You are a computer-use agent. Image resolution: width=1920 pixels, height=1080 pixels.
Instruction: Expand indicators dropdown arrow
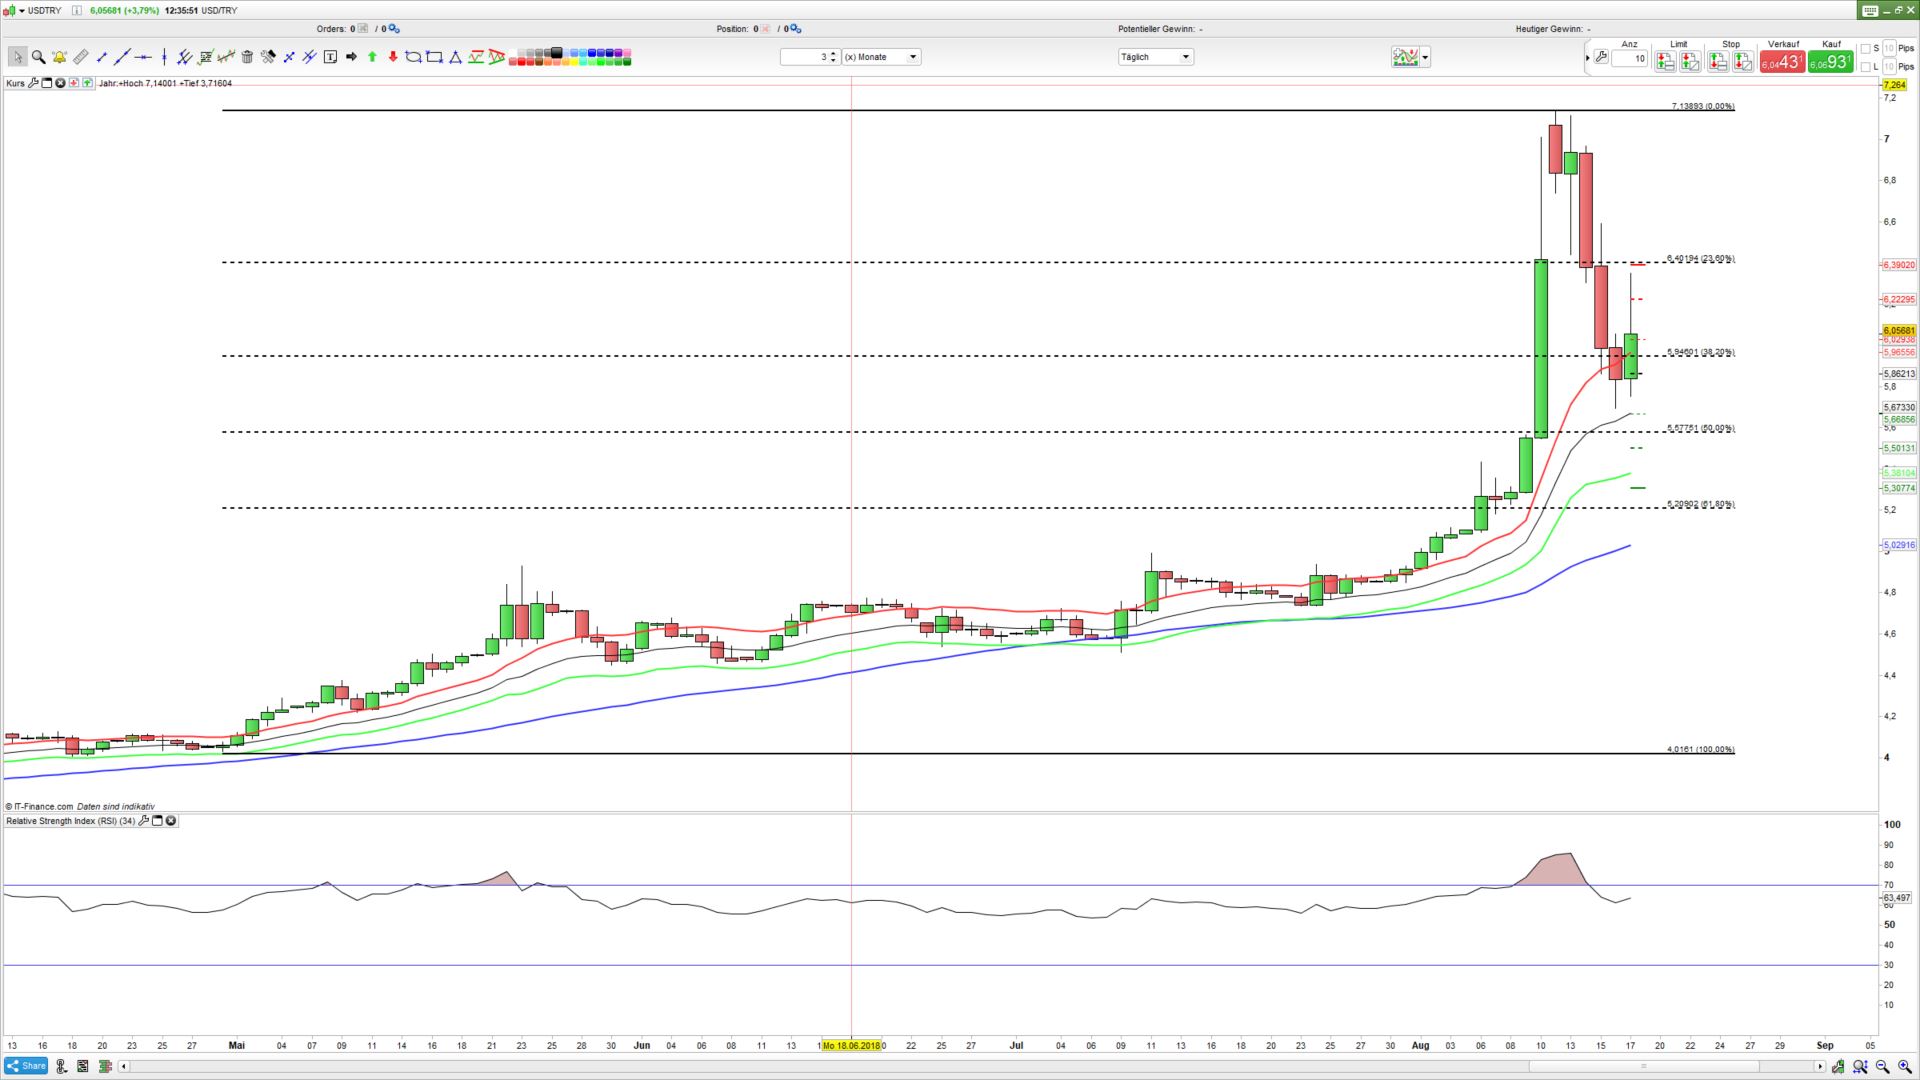click(1426, 57)
